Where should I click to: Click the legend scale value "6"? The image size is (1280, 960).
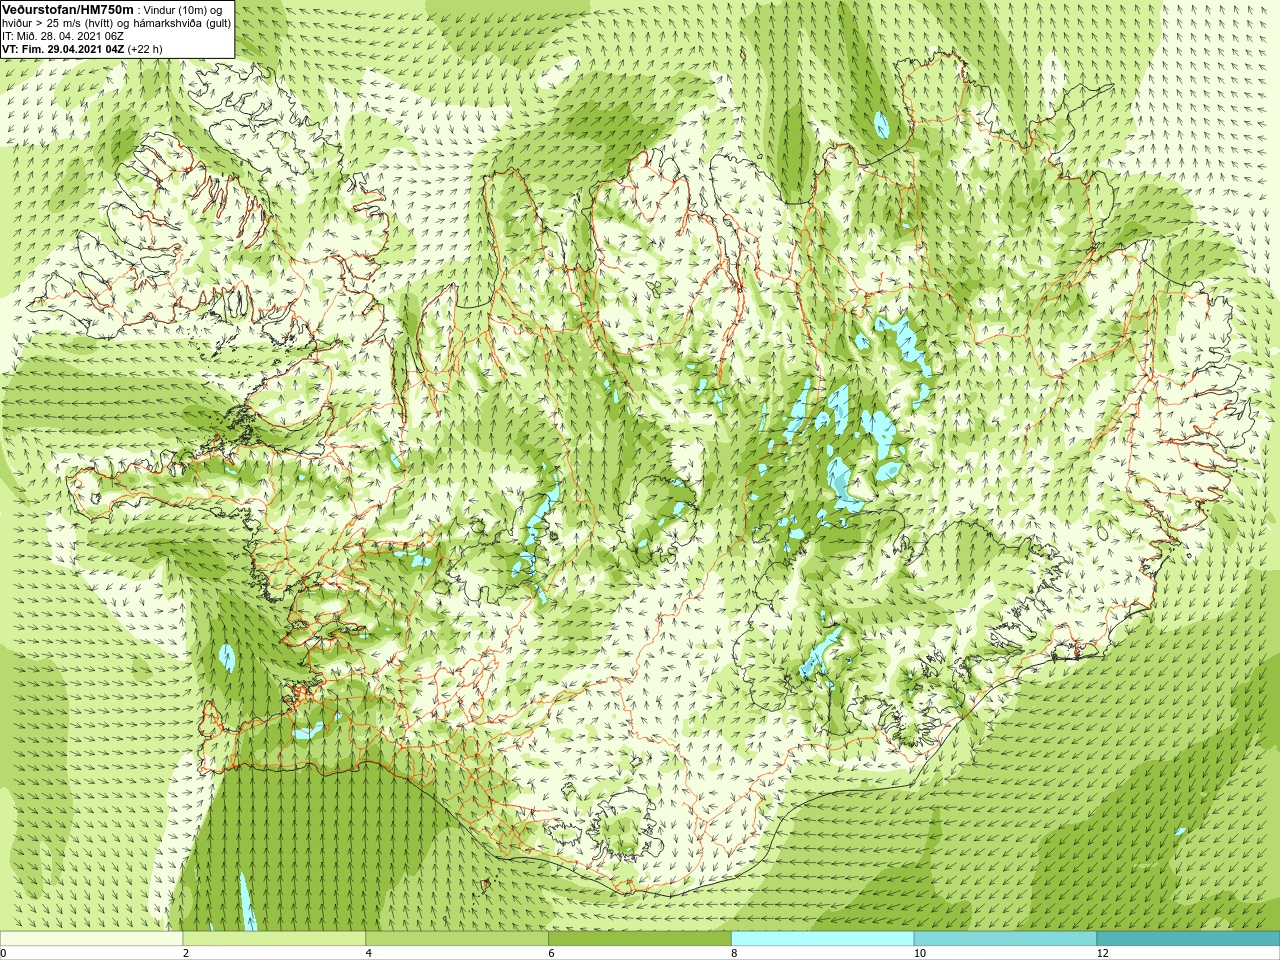551,953
